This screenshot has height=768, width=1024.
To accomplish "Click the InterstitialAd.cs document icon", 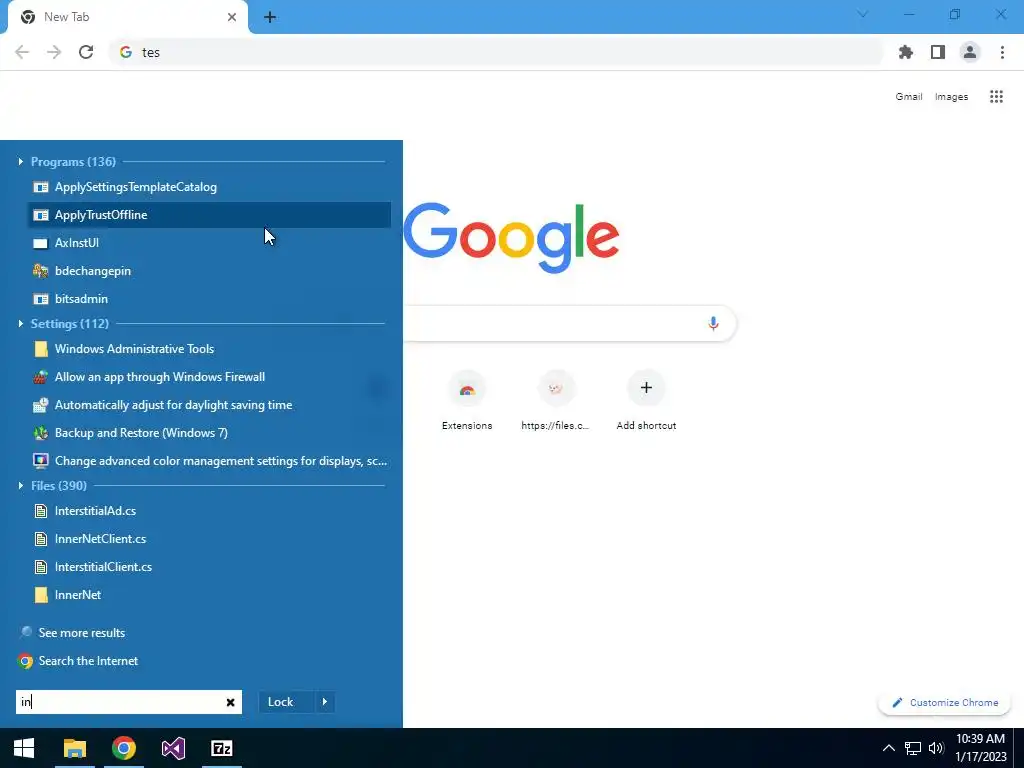I will (40, 511).
